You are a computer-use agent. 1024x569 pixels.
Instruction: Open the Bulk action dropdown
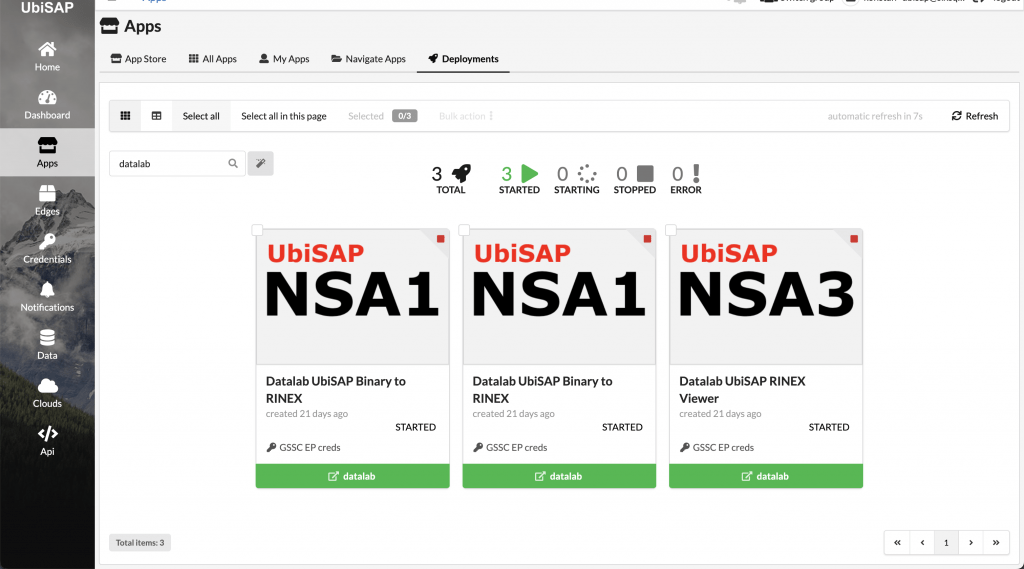click(x=466, y=116)
